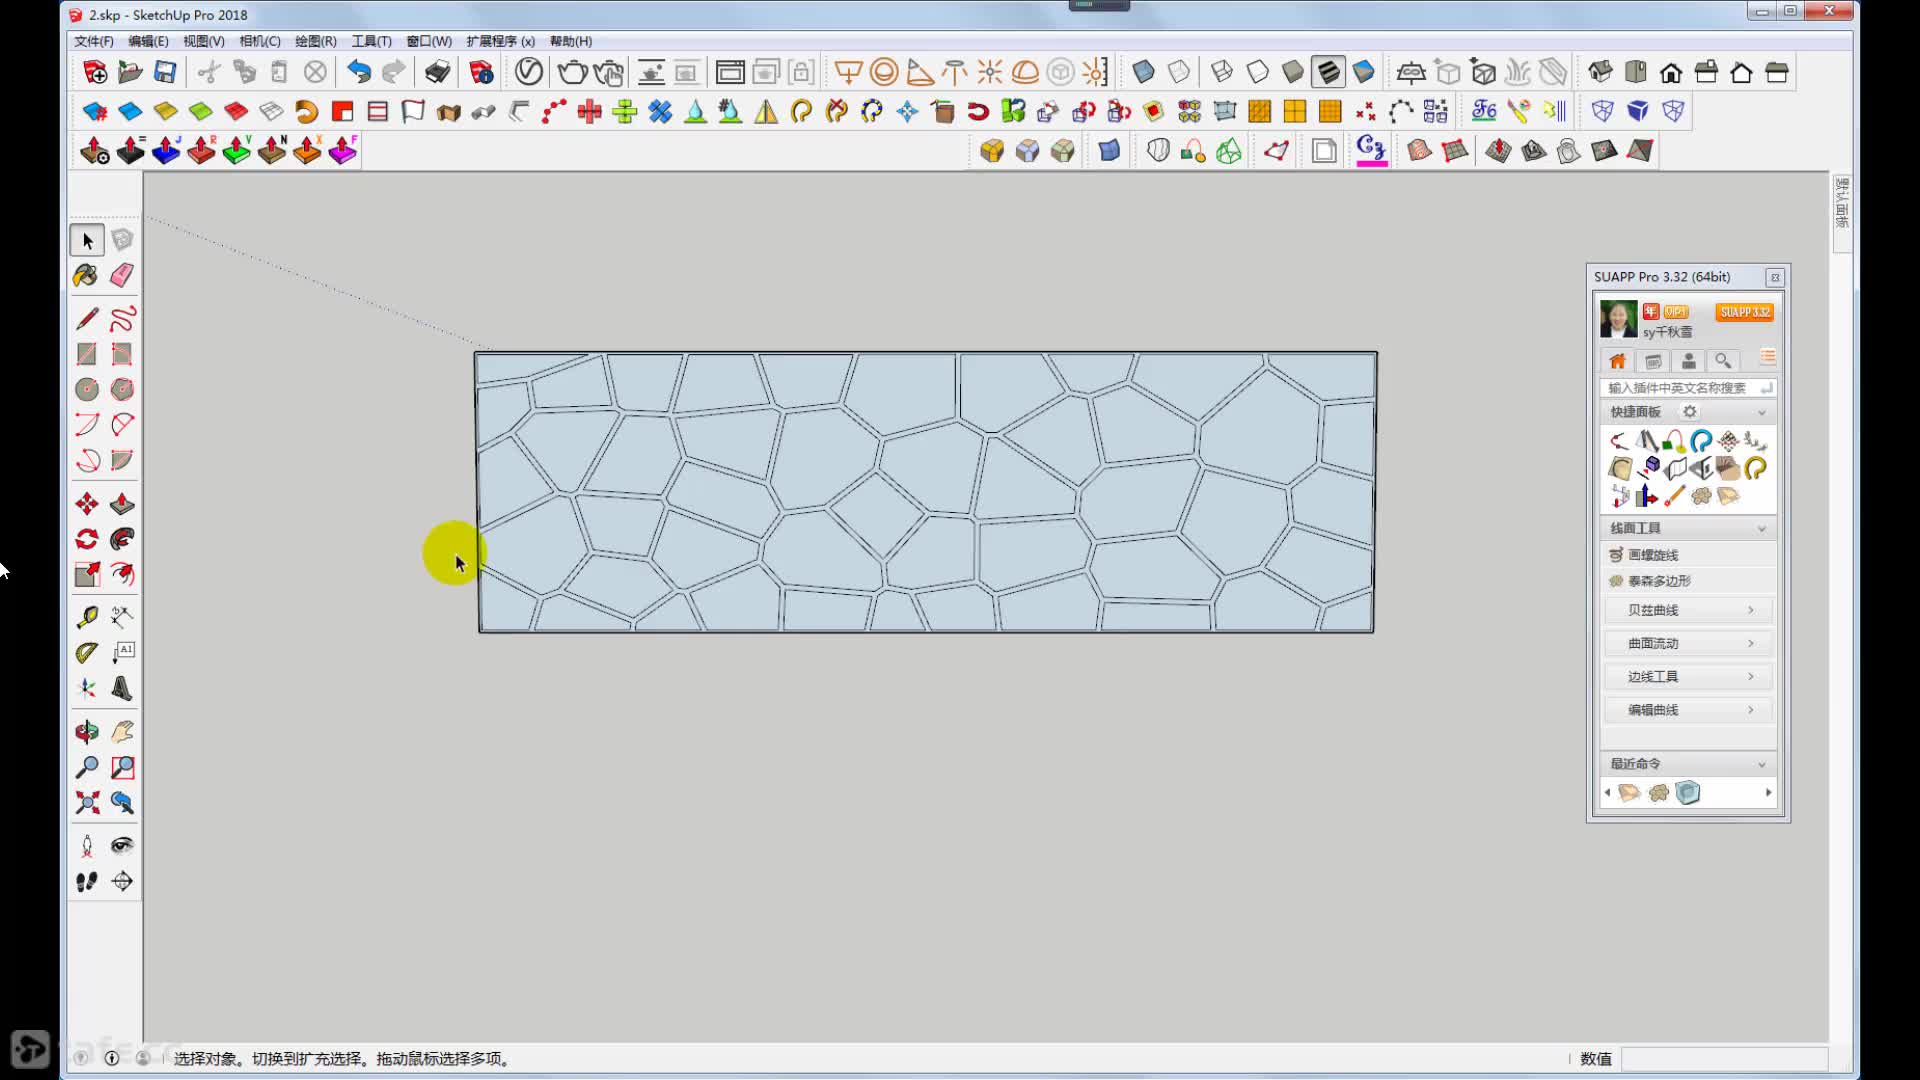Open quick panel settings gear
The height and width of the screenshot is (1080, 1920).
click(1689, 412)
